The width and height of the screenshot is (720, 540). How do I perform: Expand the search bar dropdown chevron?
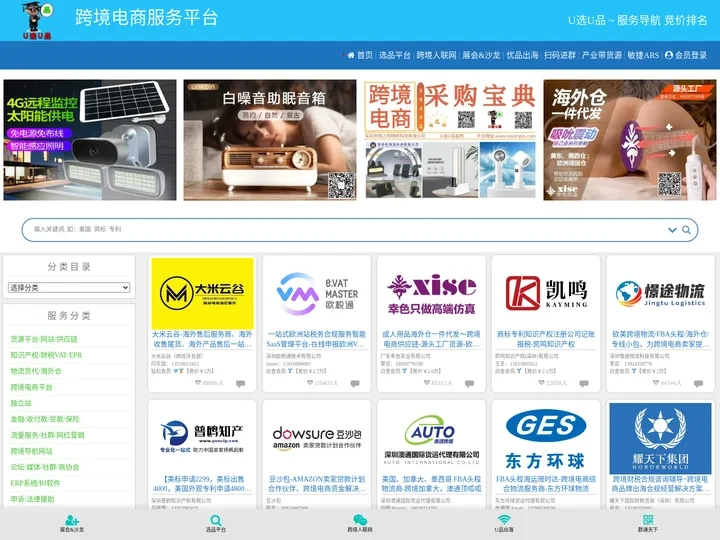(x=672, y=230)
